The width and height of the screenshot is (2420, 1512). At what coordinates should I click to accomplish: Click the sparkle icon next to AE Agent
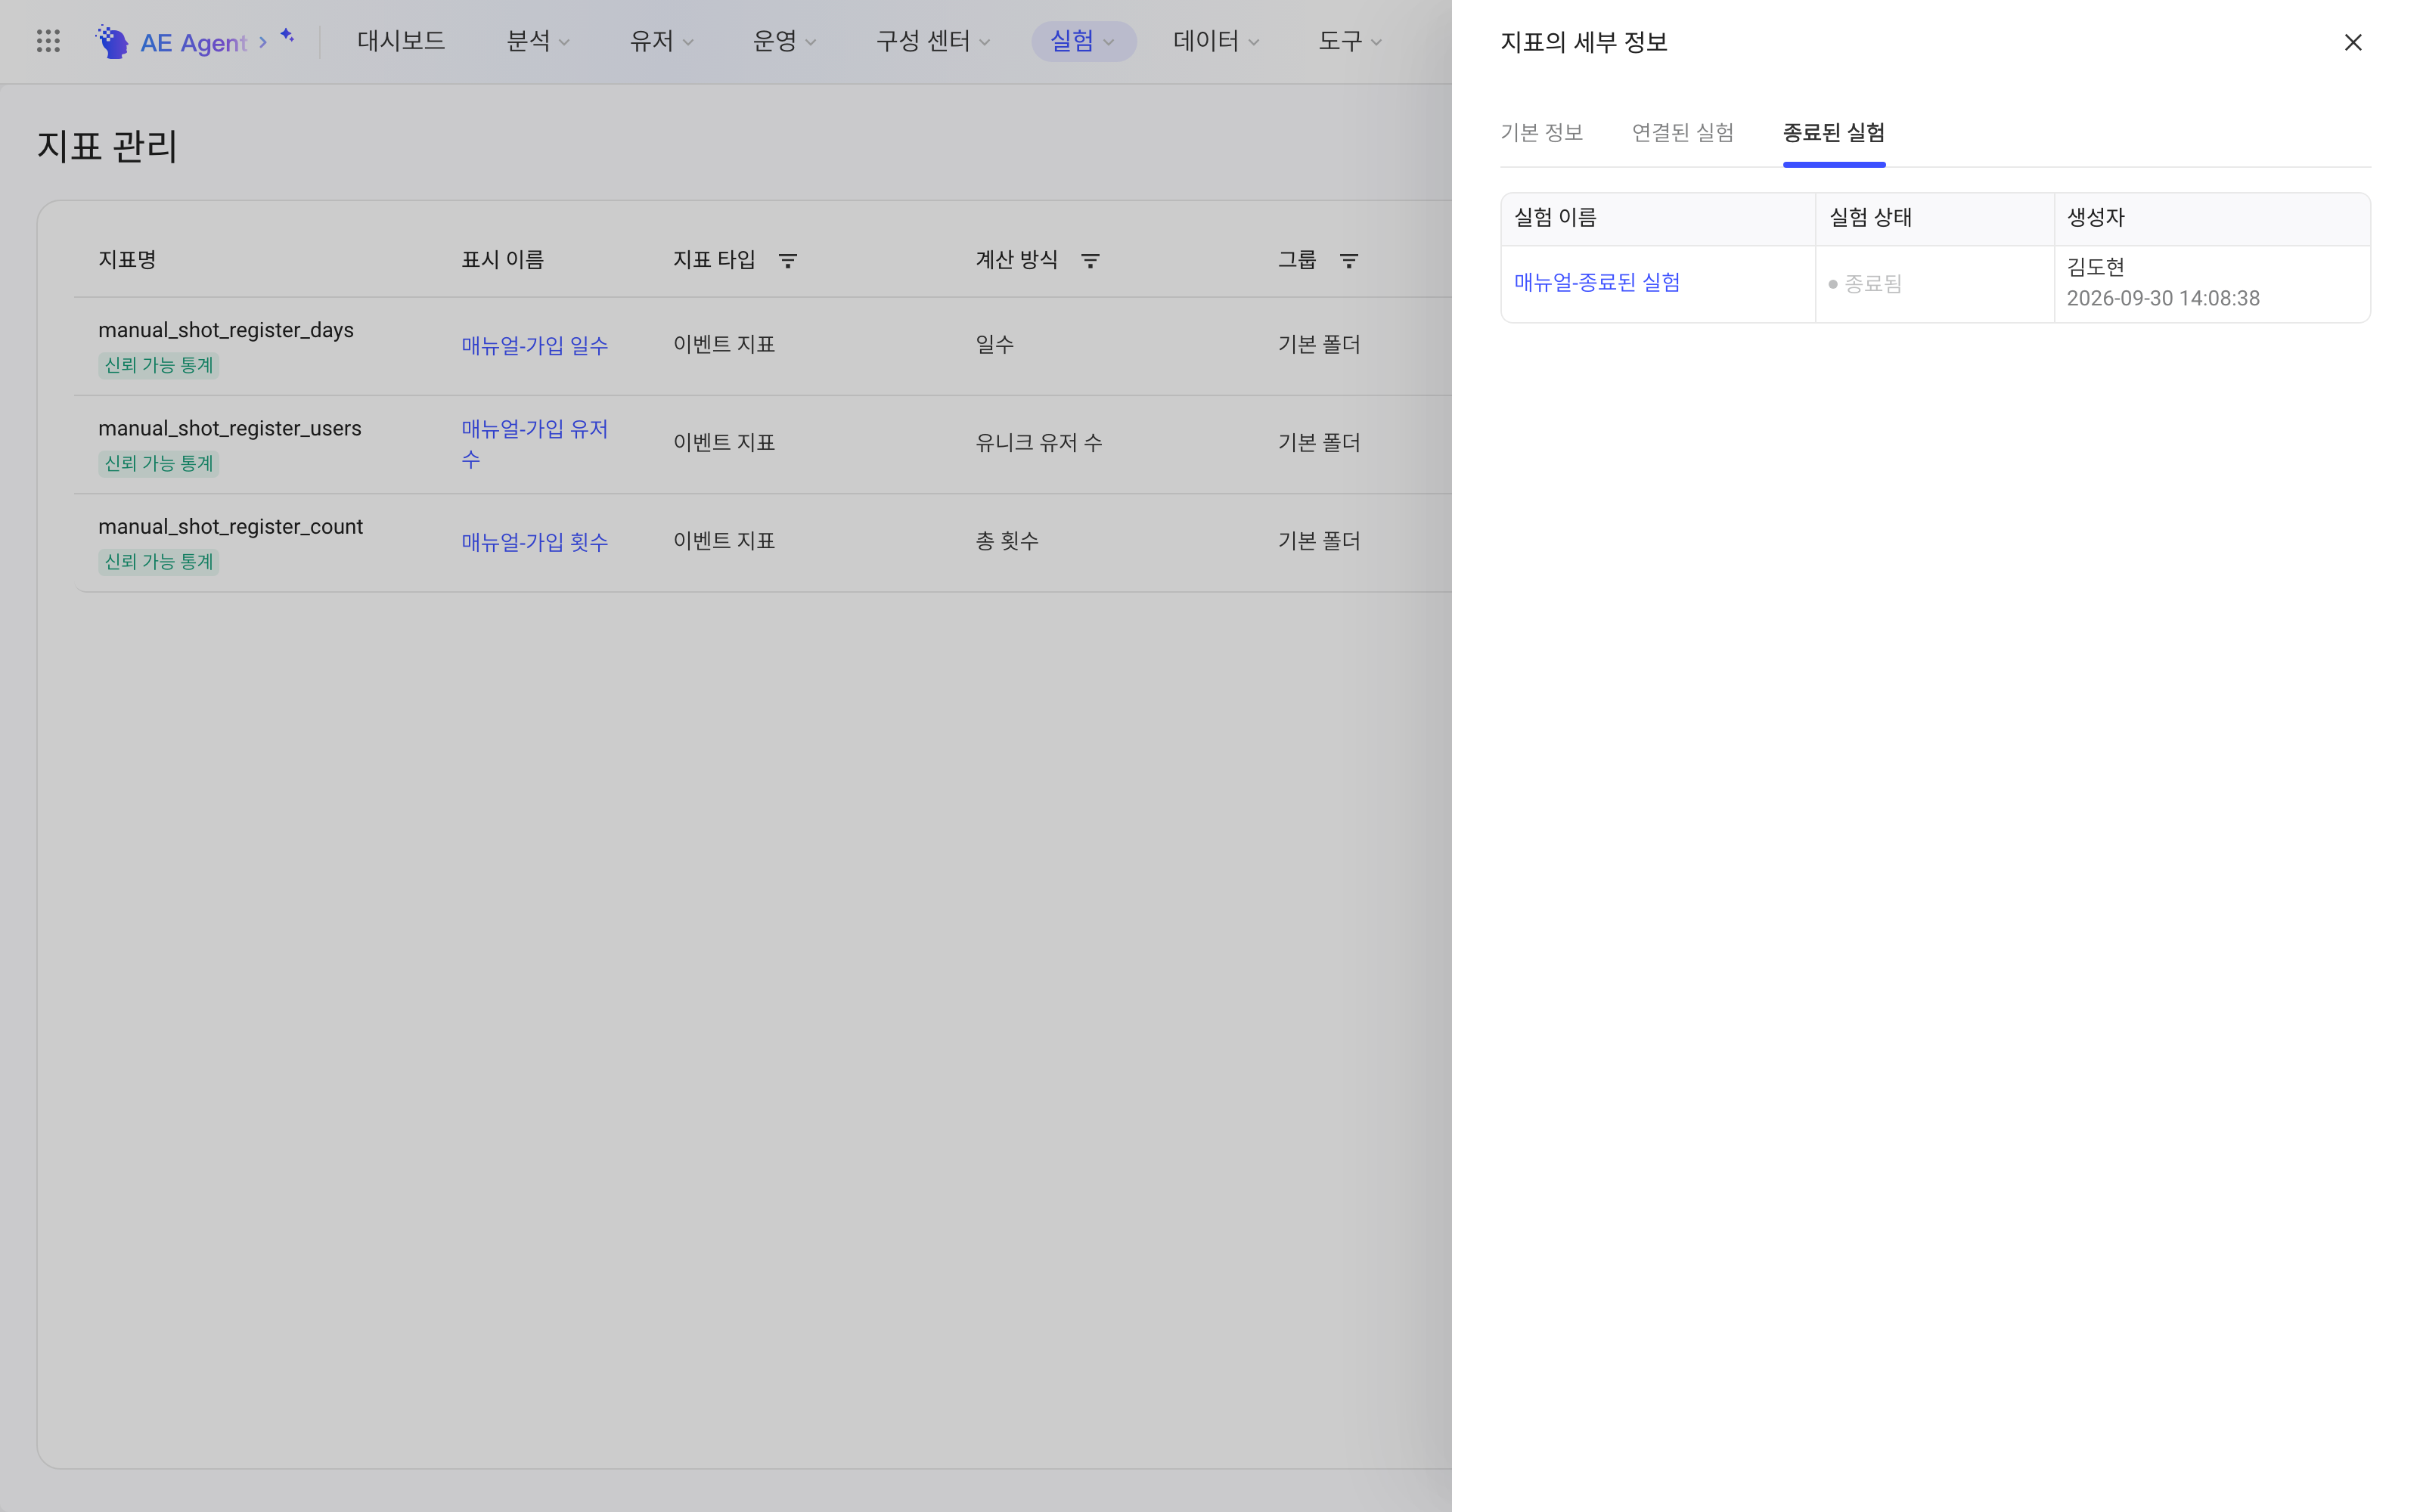[287, 36]
